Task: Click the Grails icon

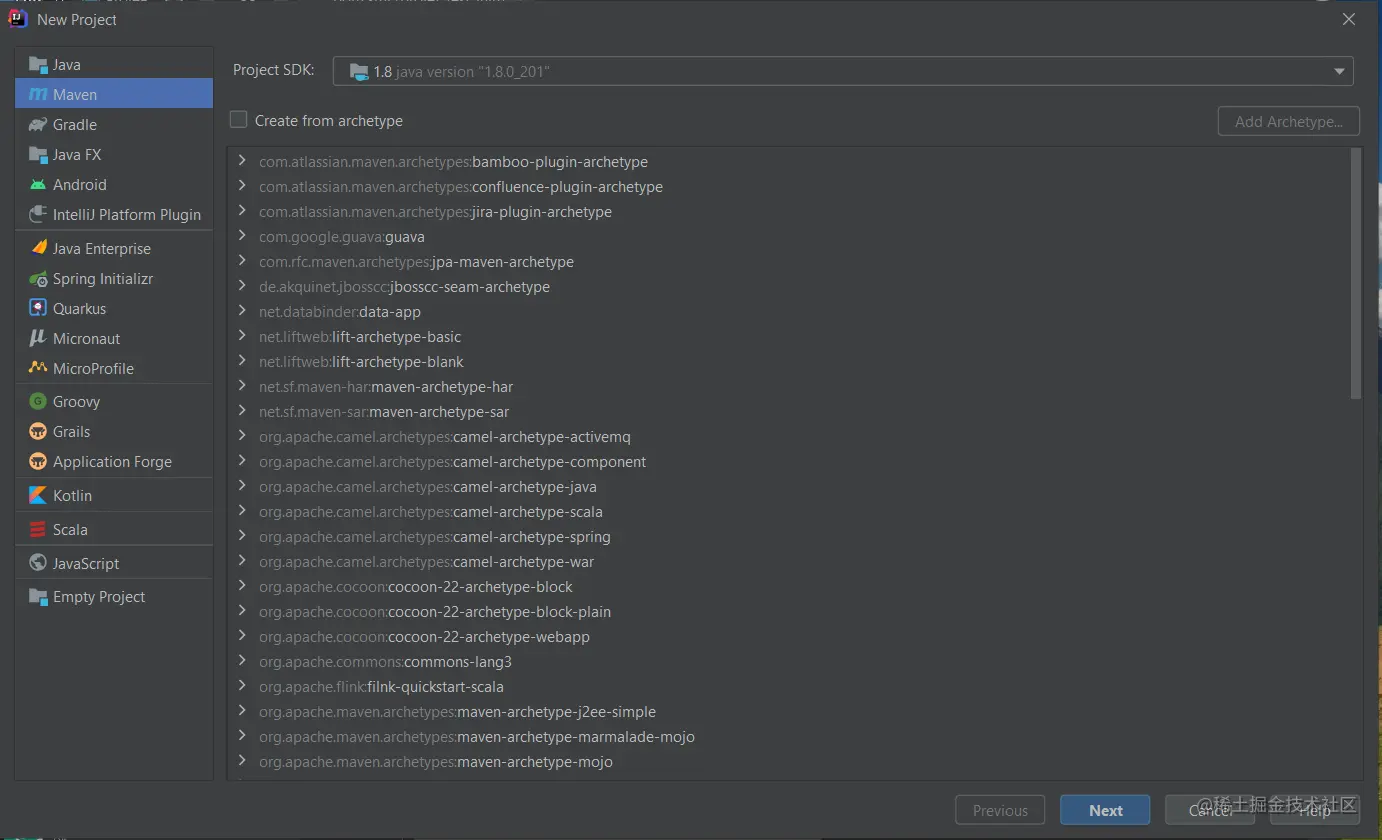Action: [38, 431]
